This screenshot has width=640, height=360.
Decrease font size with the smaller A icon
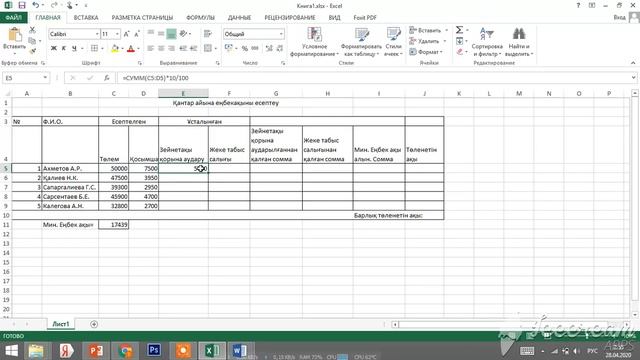click(137, 34)
